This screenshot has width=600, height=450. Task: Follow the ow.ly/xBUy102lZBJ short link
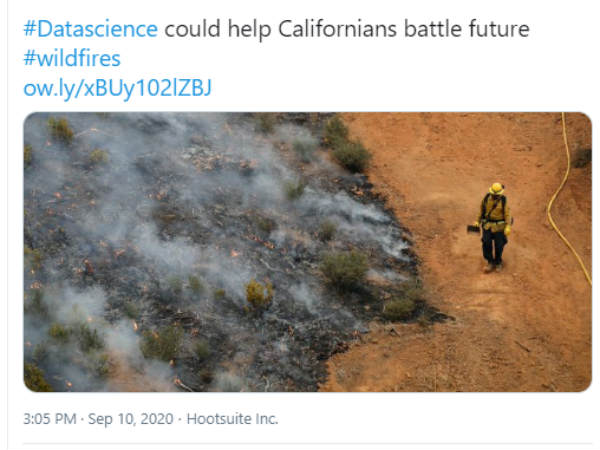coord(117,88)
